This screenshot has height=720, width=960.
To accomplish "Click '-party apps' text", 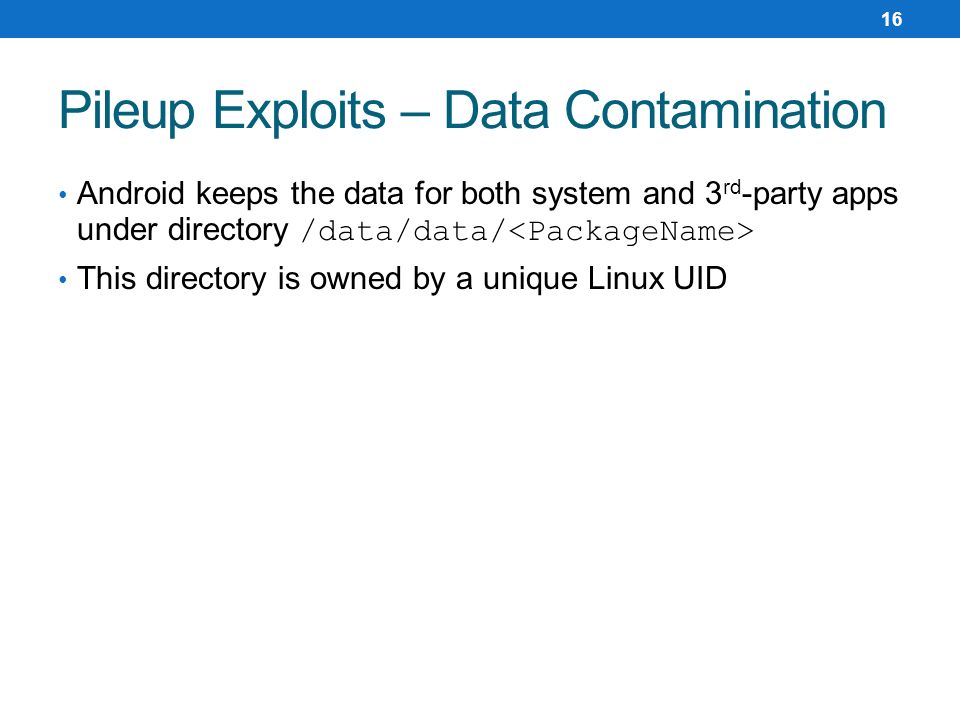I will pyautogui.click(x=820, y=195).
